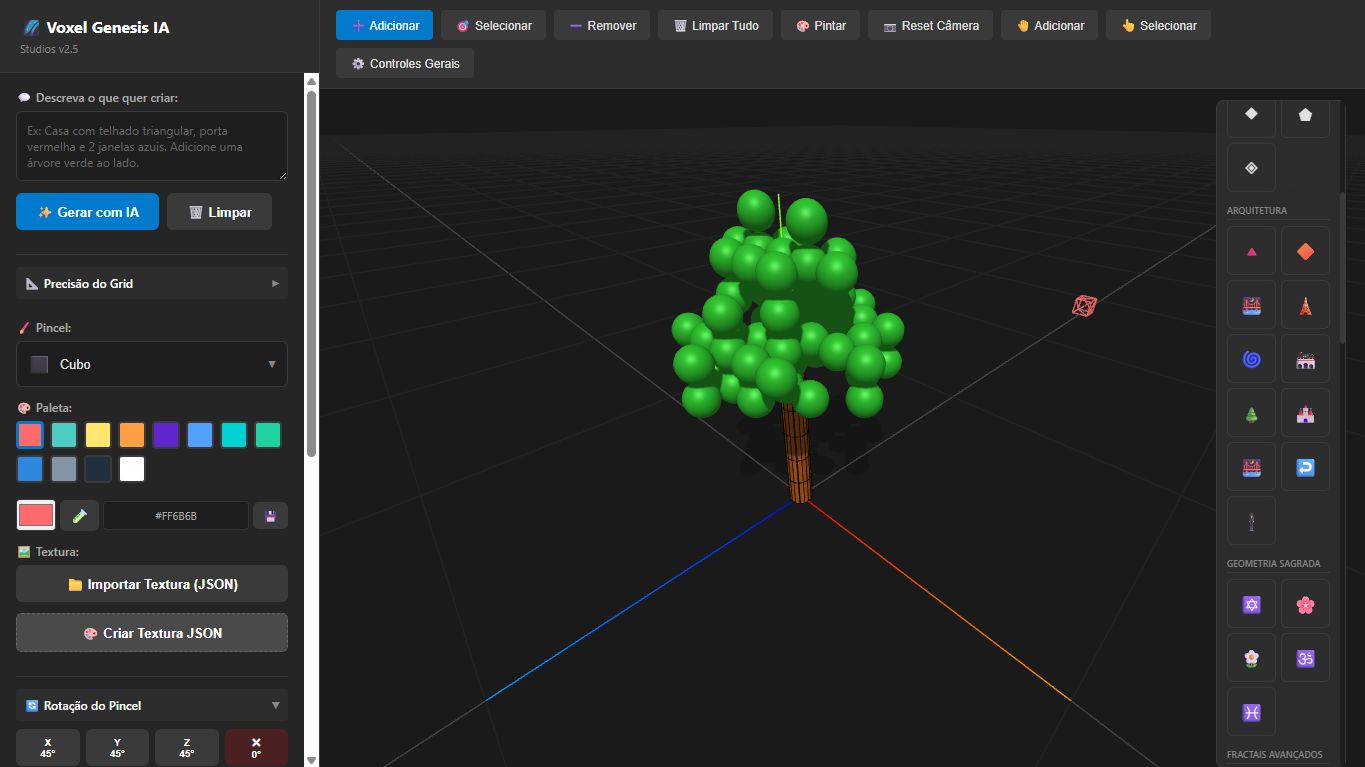
Task: Select the Om symbol geometry
Action: pos(1305,658)
